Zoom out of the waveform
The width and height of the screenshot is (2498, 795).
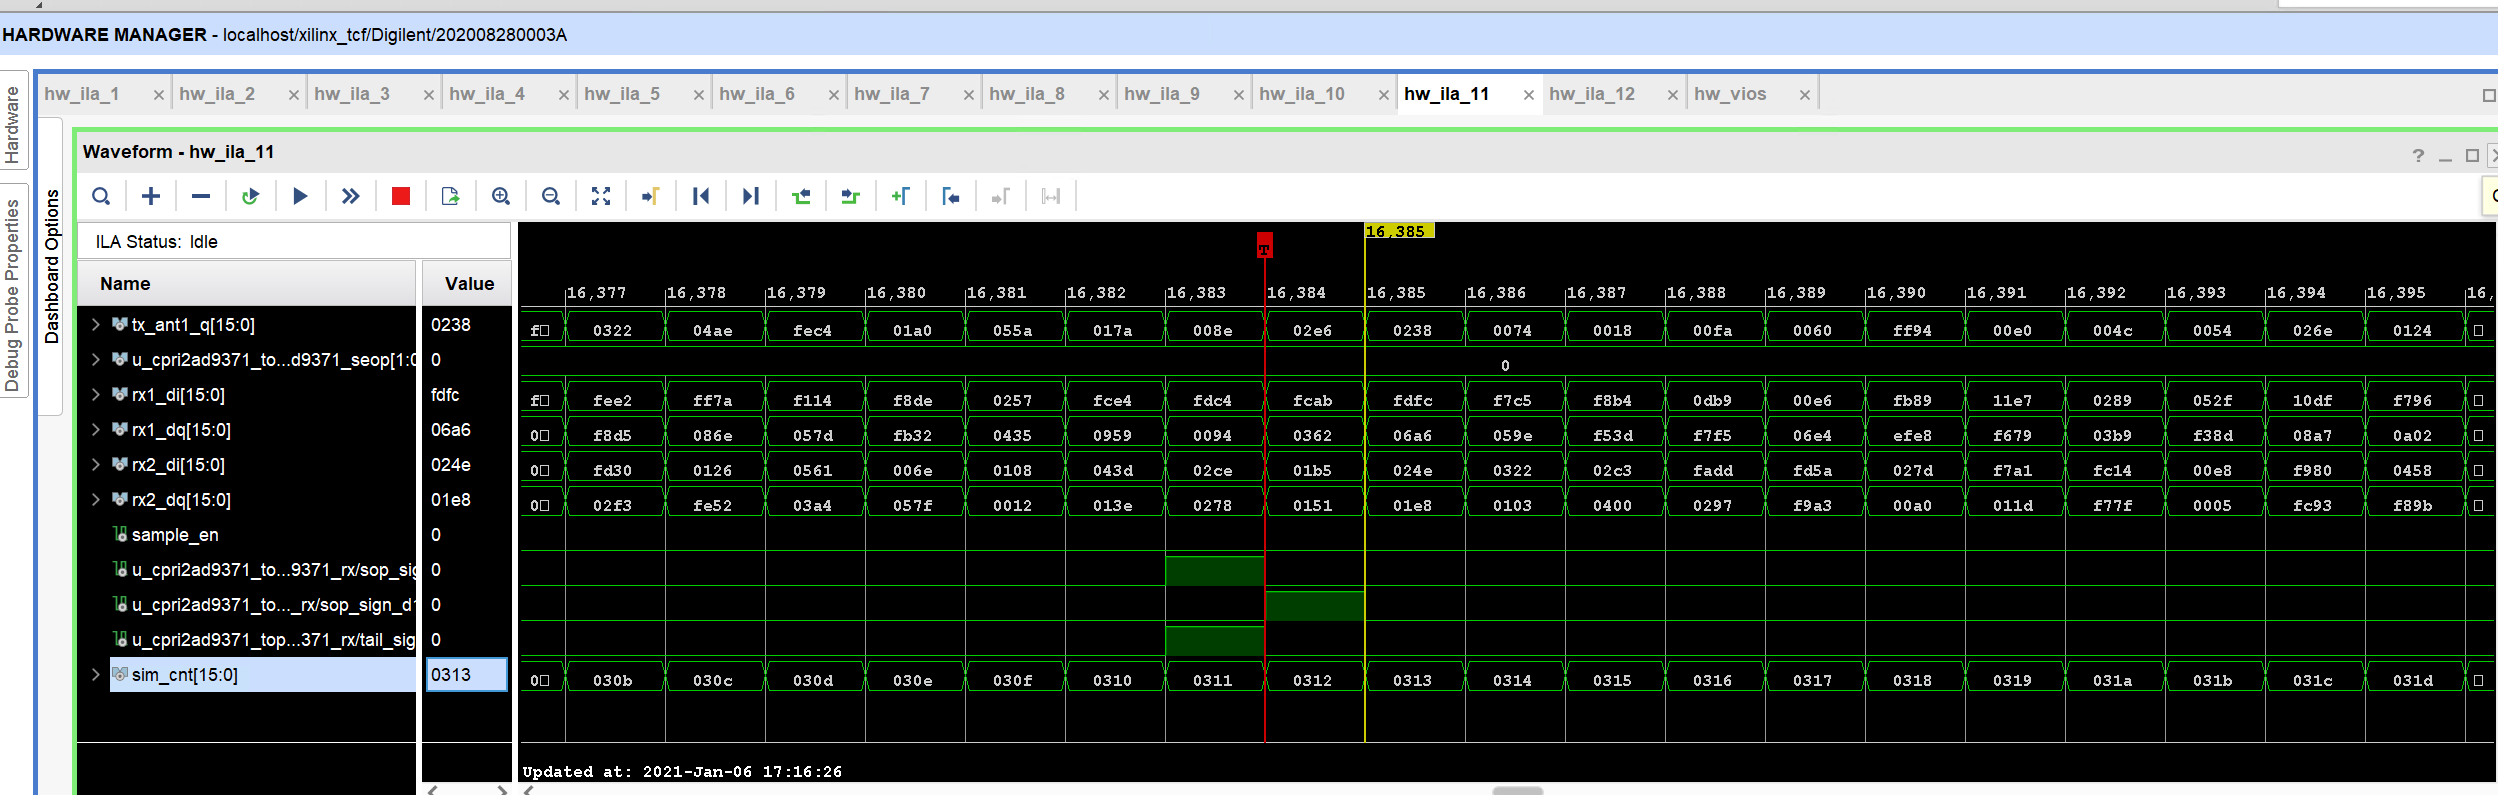coord(551,196)
